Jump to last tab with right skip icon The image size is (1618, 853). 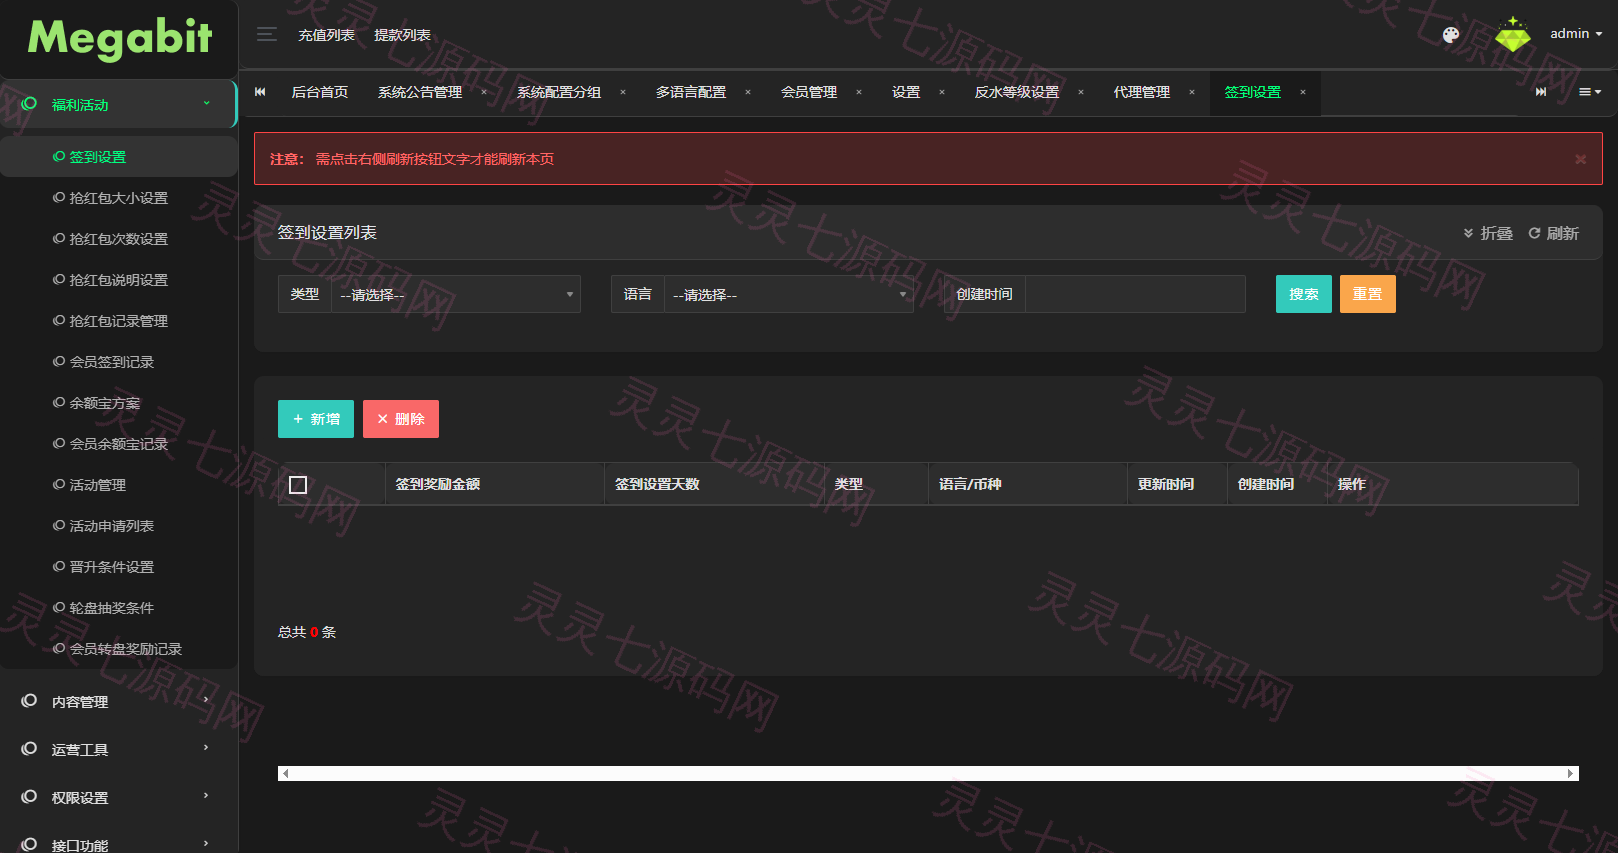[x=1541, y=92]
